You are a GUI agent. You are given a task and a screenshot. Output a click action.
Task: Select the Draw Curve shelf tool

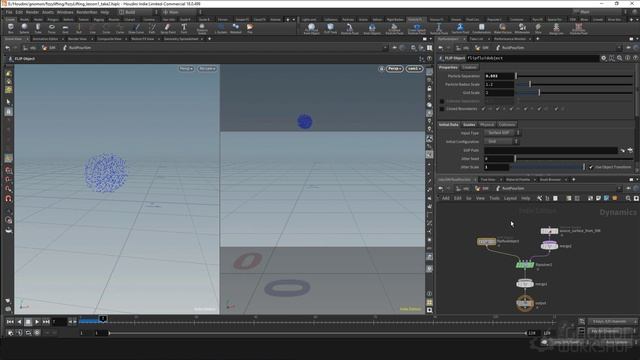(x=136, y=28)
